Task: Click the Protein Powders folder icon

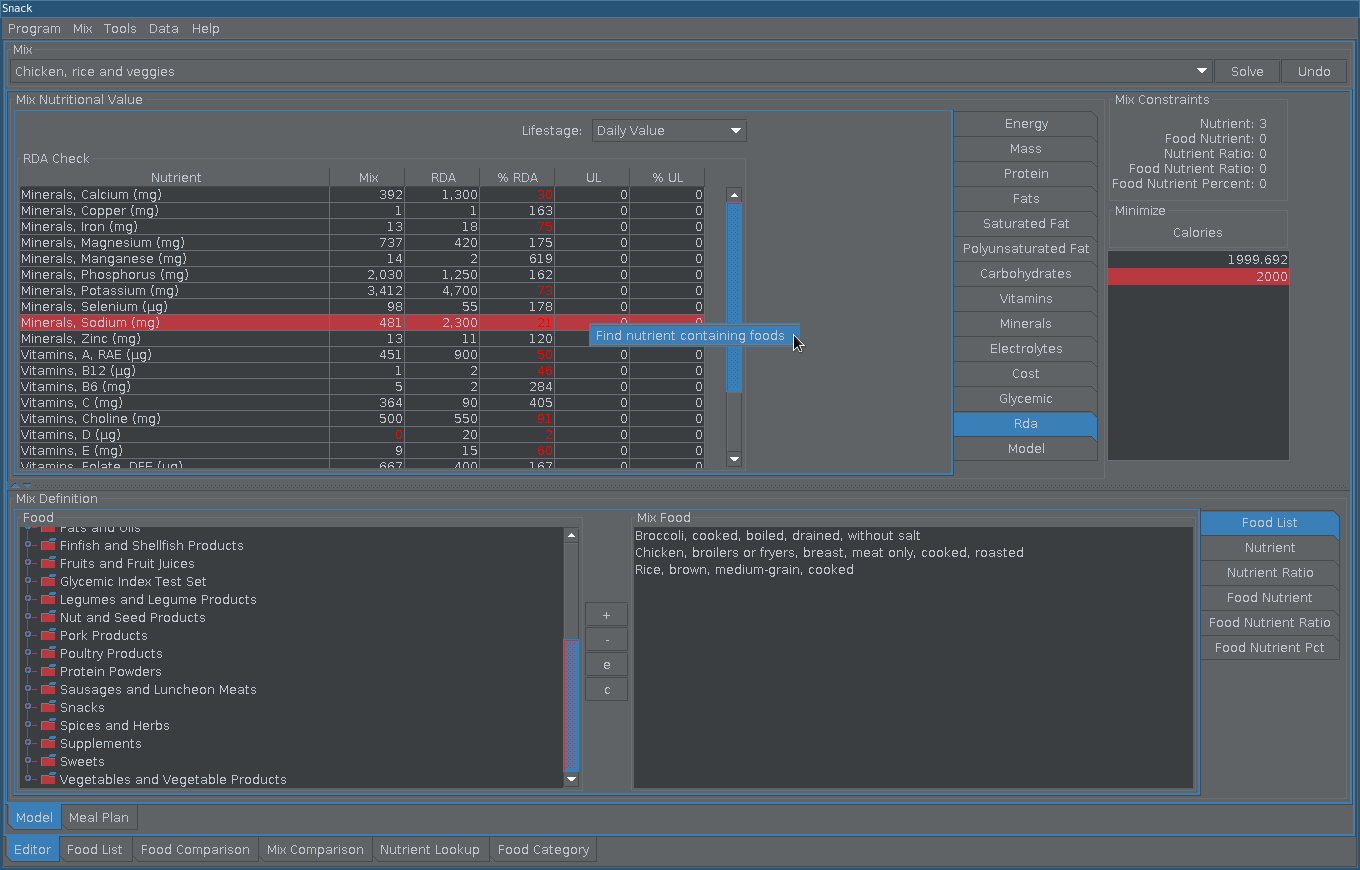Action: coord(47,671)
